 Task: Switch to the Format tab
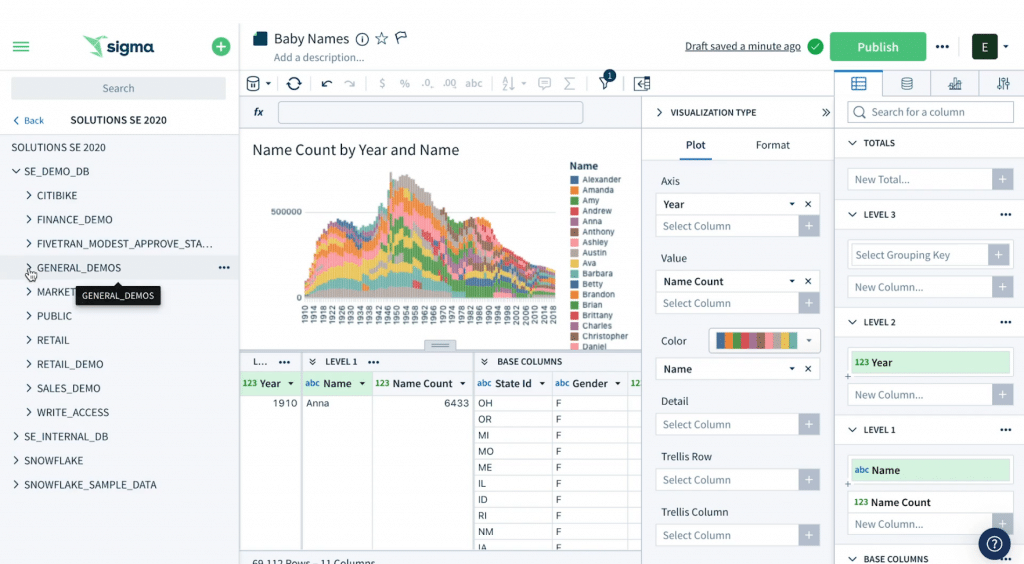(772, 145)
